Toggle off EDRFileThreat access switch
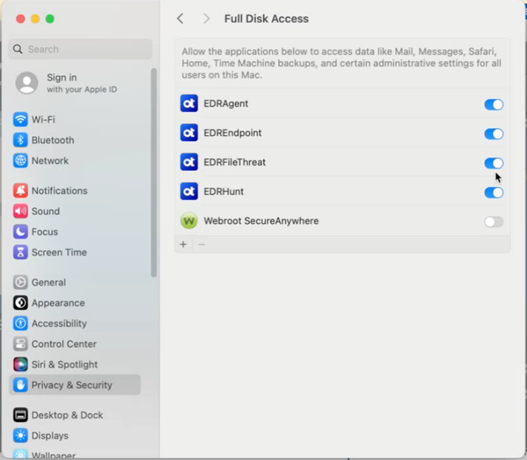Image resolution: width=527 pixels, height=460 pixels. coord(494,163)
